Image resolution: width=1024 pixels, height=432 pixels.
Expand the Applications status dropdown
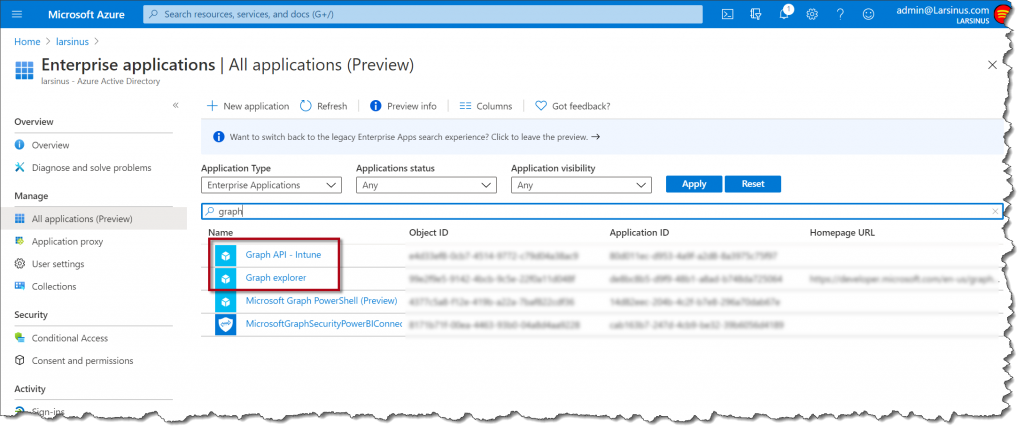tap(426, 185)
